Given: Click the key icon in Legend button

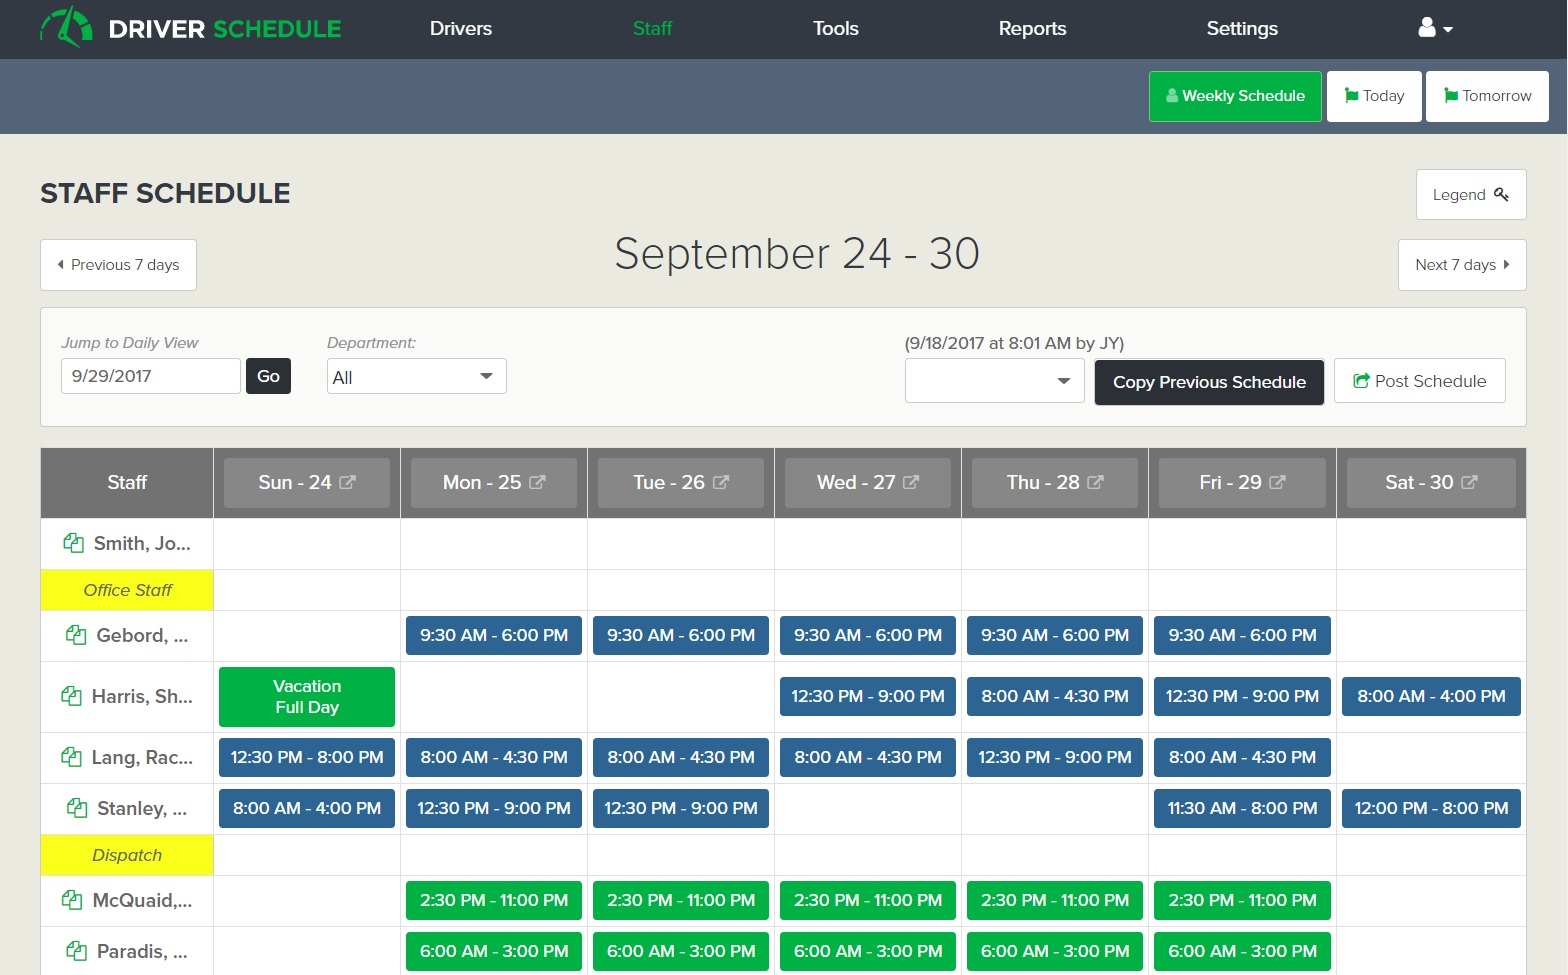Looking at the screenshot, I should 1501,194.
